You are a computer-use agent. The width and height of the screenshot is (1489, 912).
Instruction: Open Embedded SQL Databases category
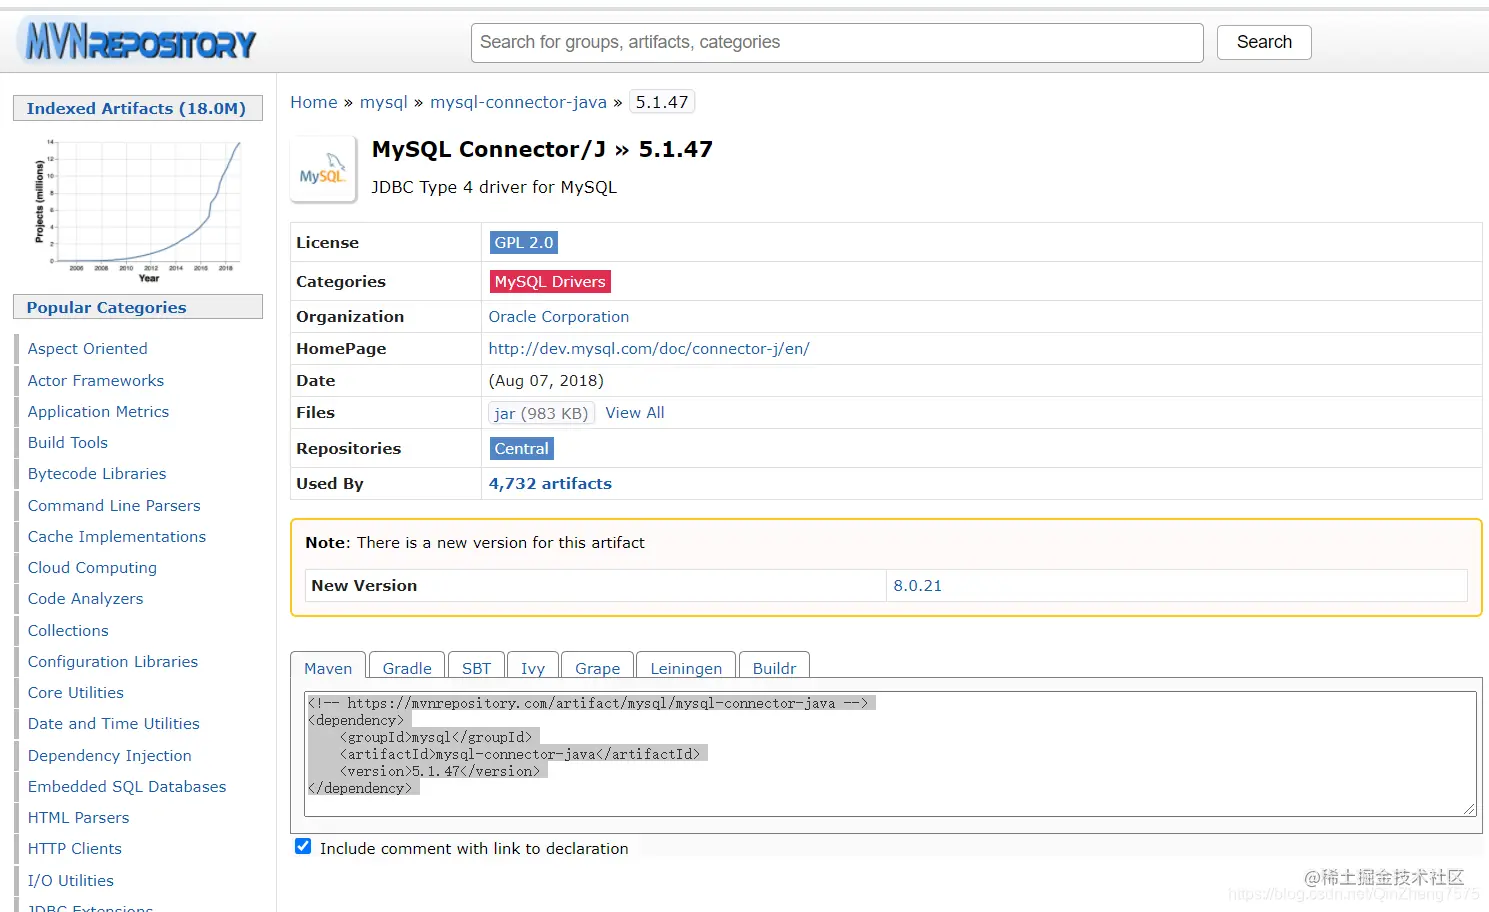pyautogui.click(x=127, y=786)
